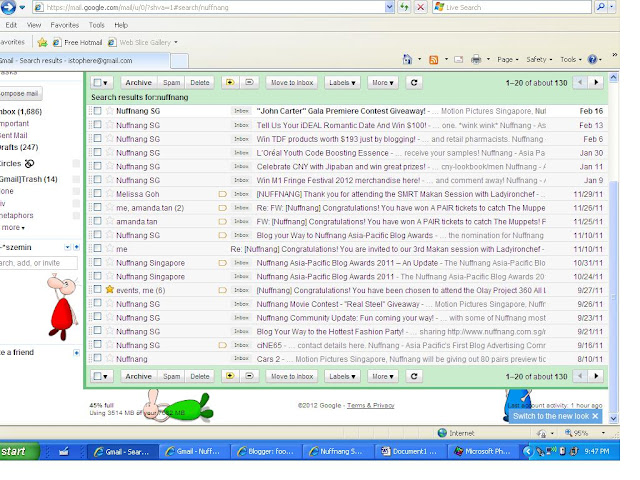Tick checkbox for L'Oréal Youth Code email

click(97, 152)
